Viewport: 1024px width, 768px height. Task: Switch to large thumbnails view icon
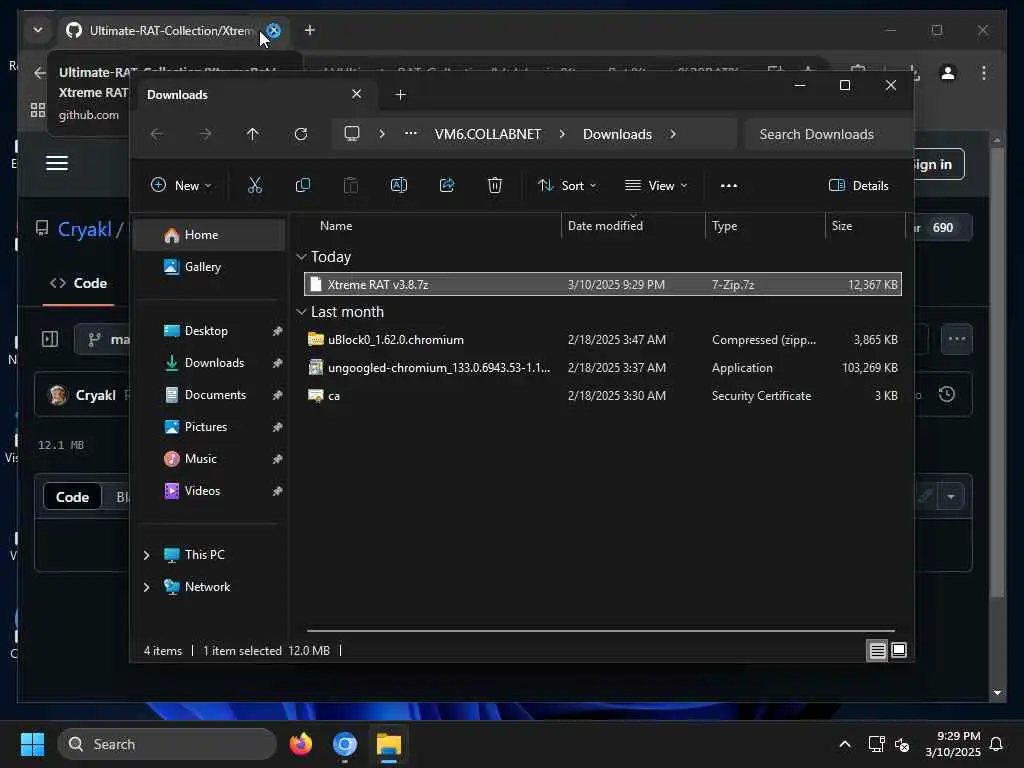click(899, 650)
